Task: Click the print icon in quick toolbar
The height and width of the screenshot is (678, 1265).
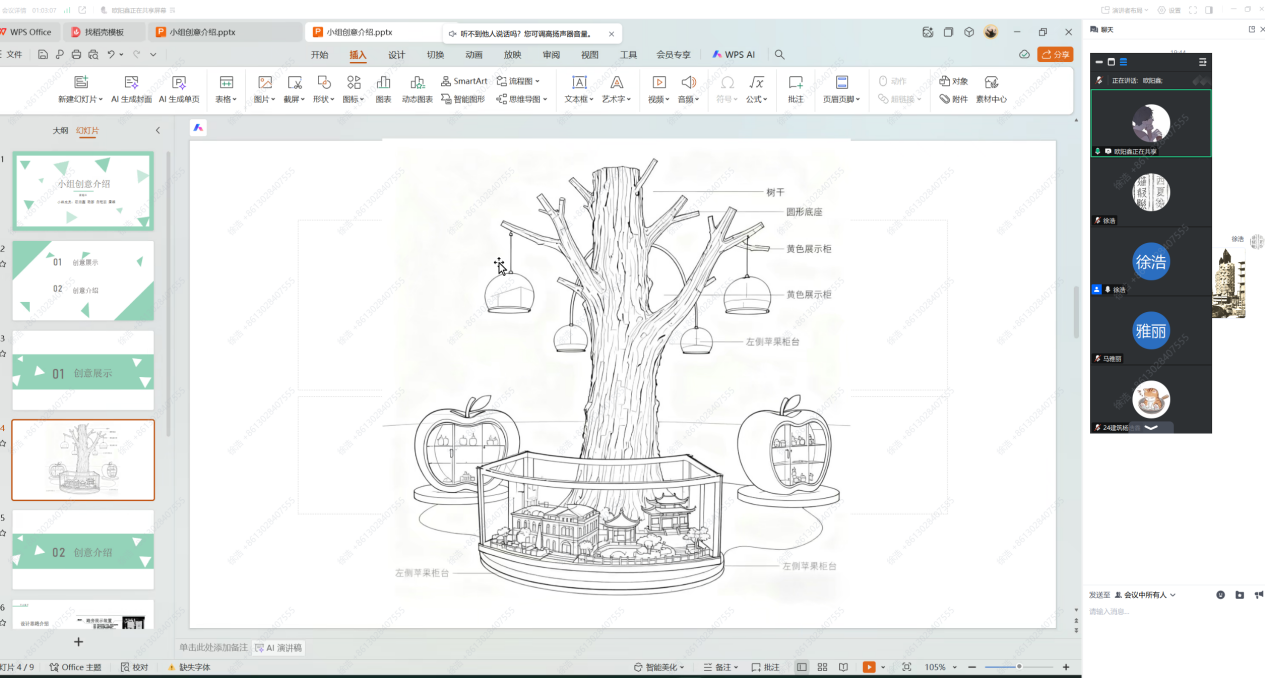Action: [x=76, y=55]
